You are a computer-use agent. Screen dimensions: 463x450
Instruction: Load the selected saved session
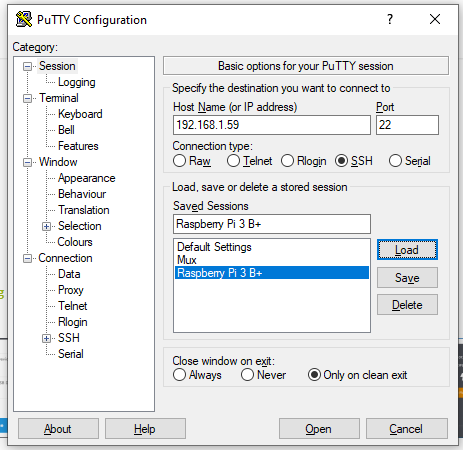tap(407, 250)
